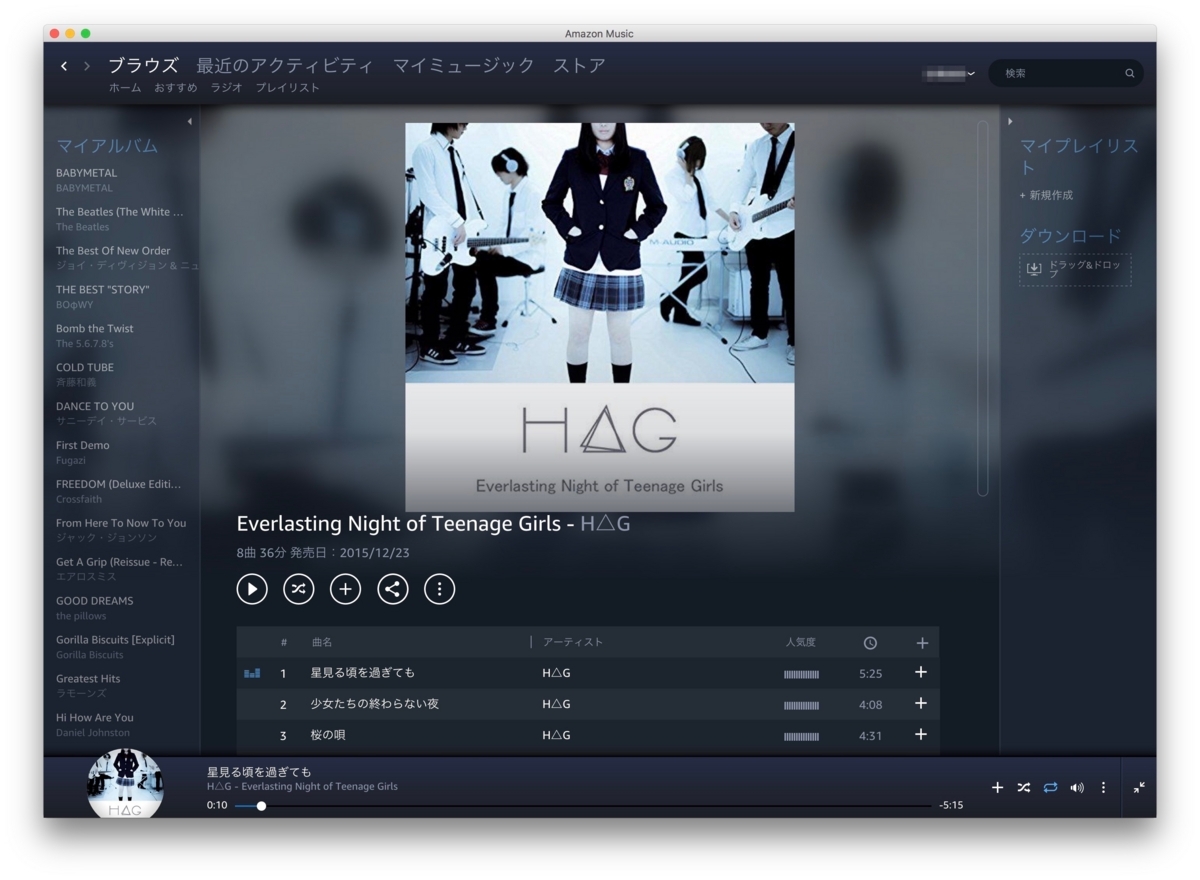The height and width of the screenshot is (880, 1200).
Task: Open The Beatles (The White… album
Action: 120,212
